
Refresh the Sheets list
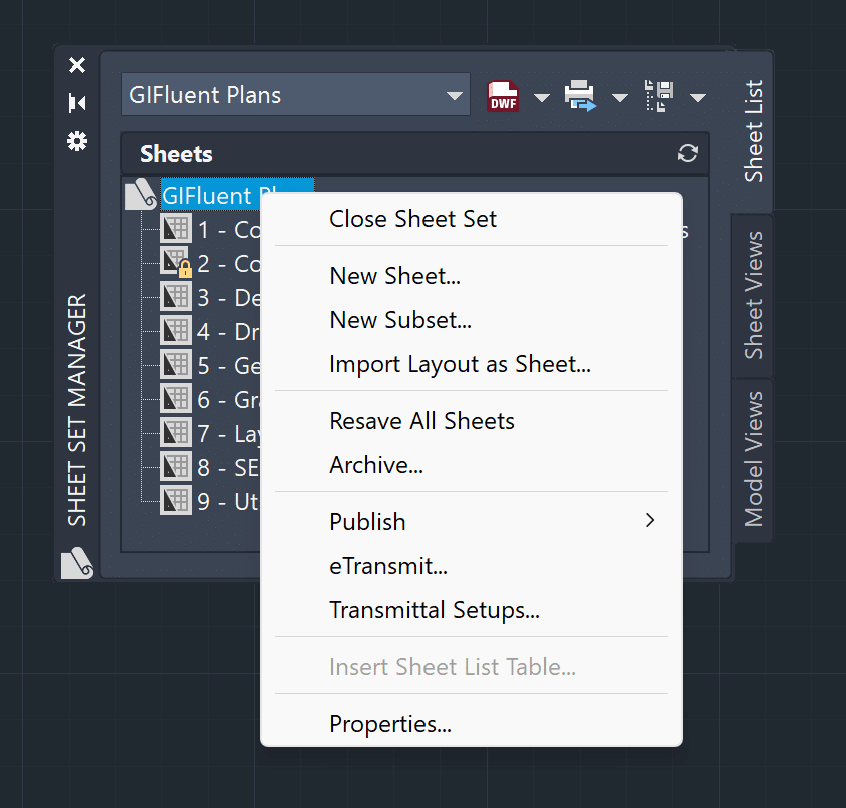click(686, 153)
